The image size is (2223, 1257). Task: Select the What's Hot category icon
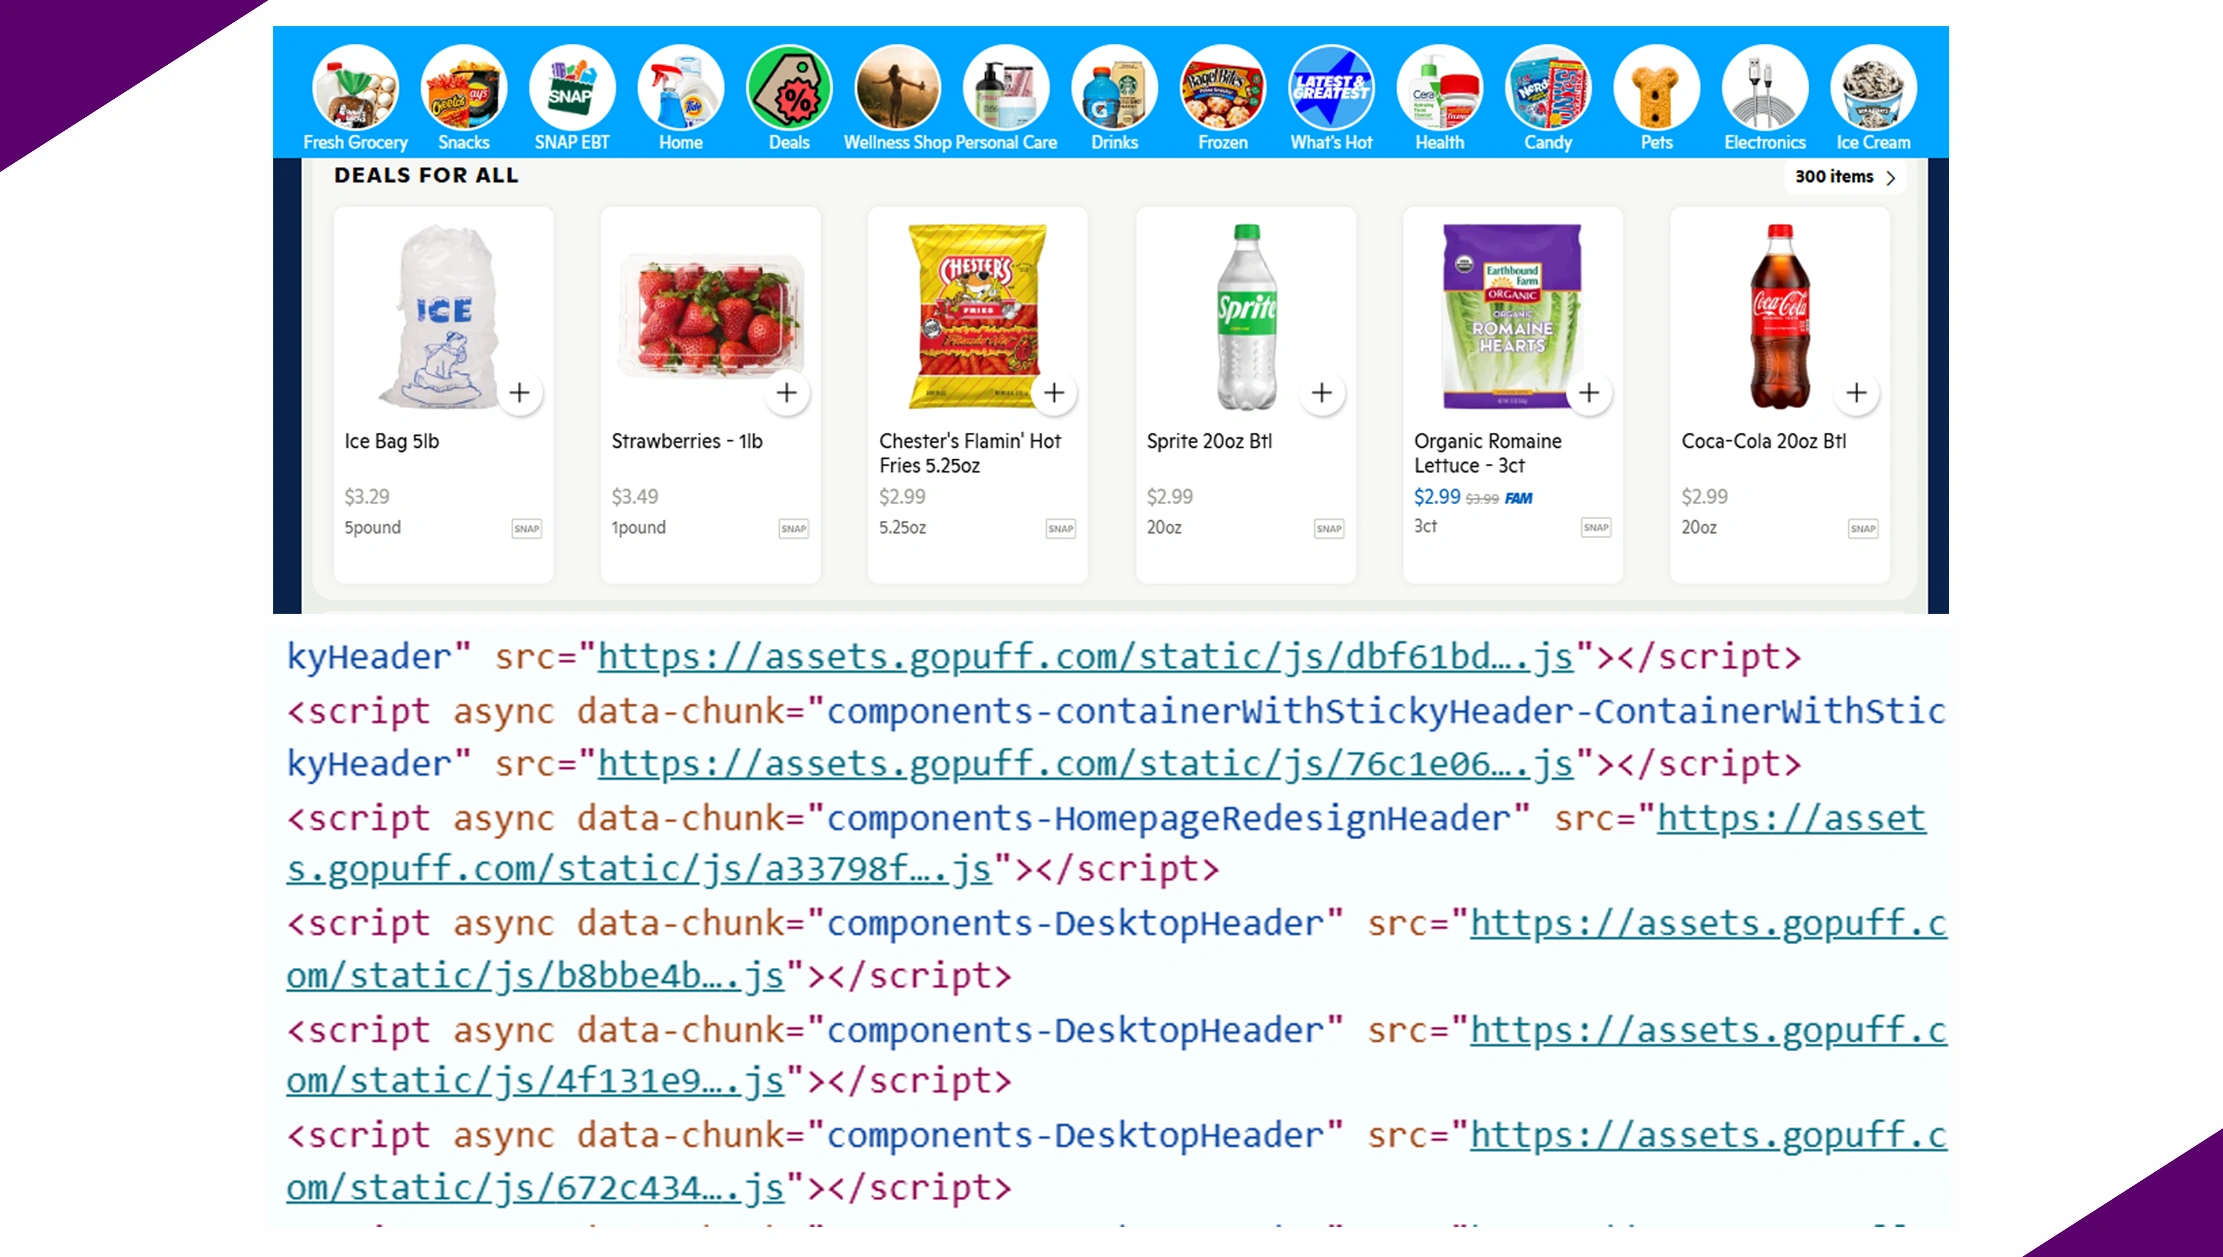click(x=1331, y=88)
